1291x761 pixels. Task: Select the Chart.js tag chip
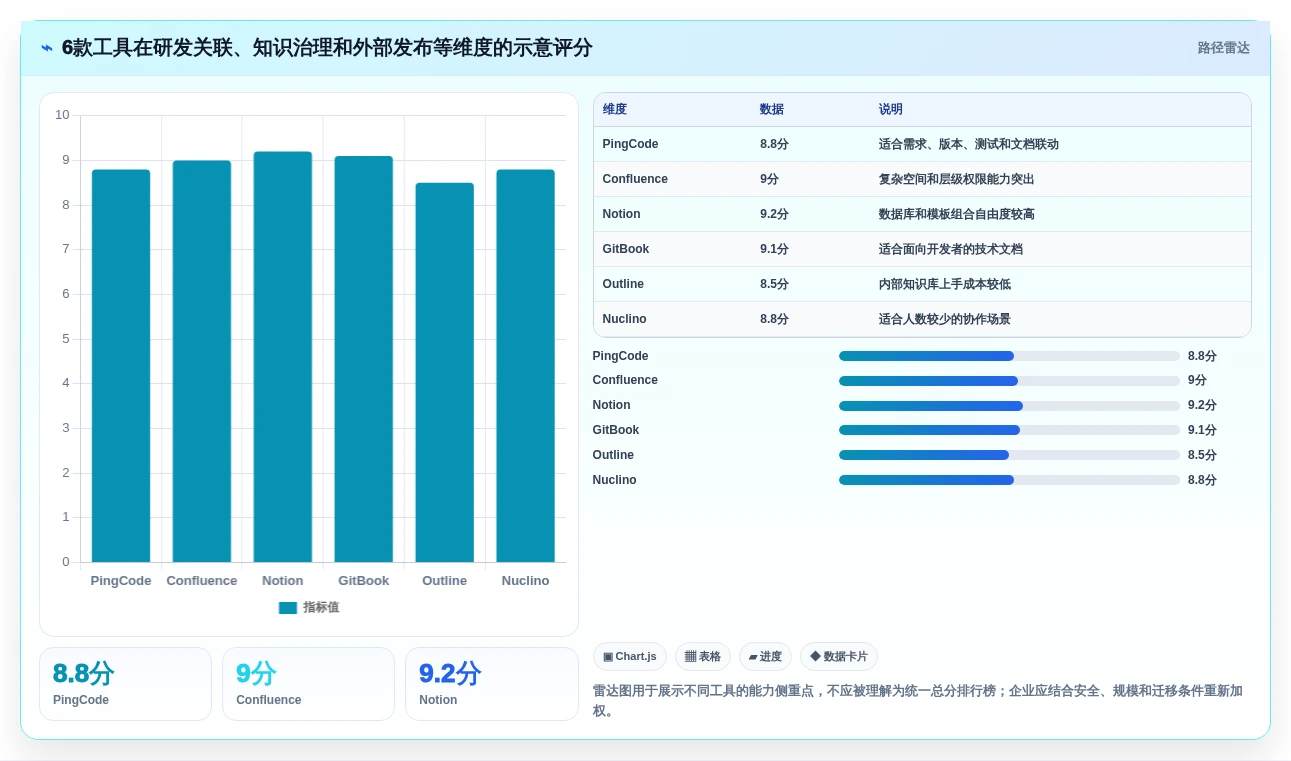[x=630, y=657]
